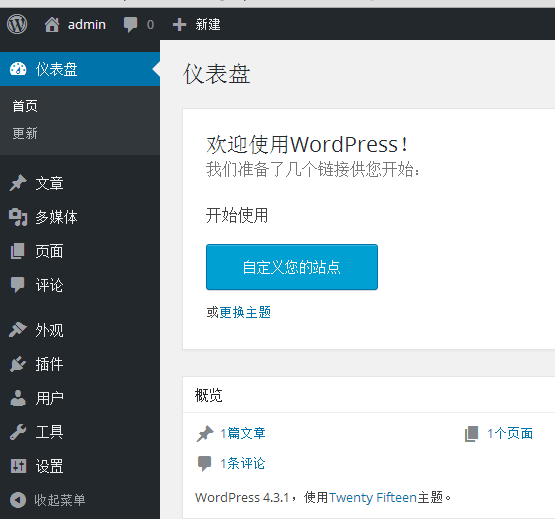Click the plug icon beside 插件

18,364
